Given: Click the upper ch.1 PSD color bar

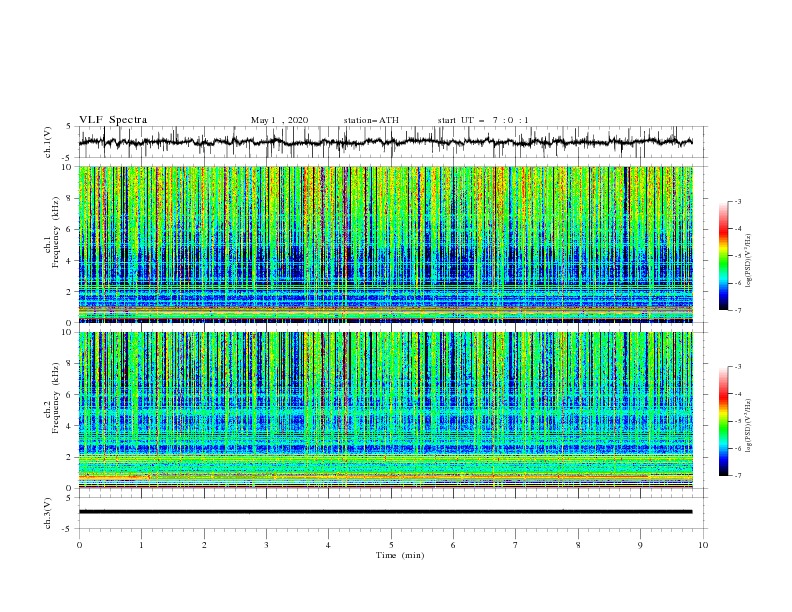Looking at the screenshot, I should coord(723,256).
